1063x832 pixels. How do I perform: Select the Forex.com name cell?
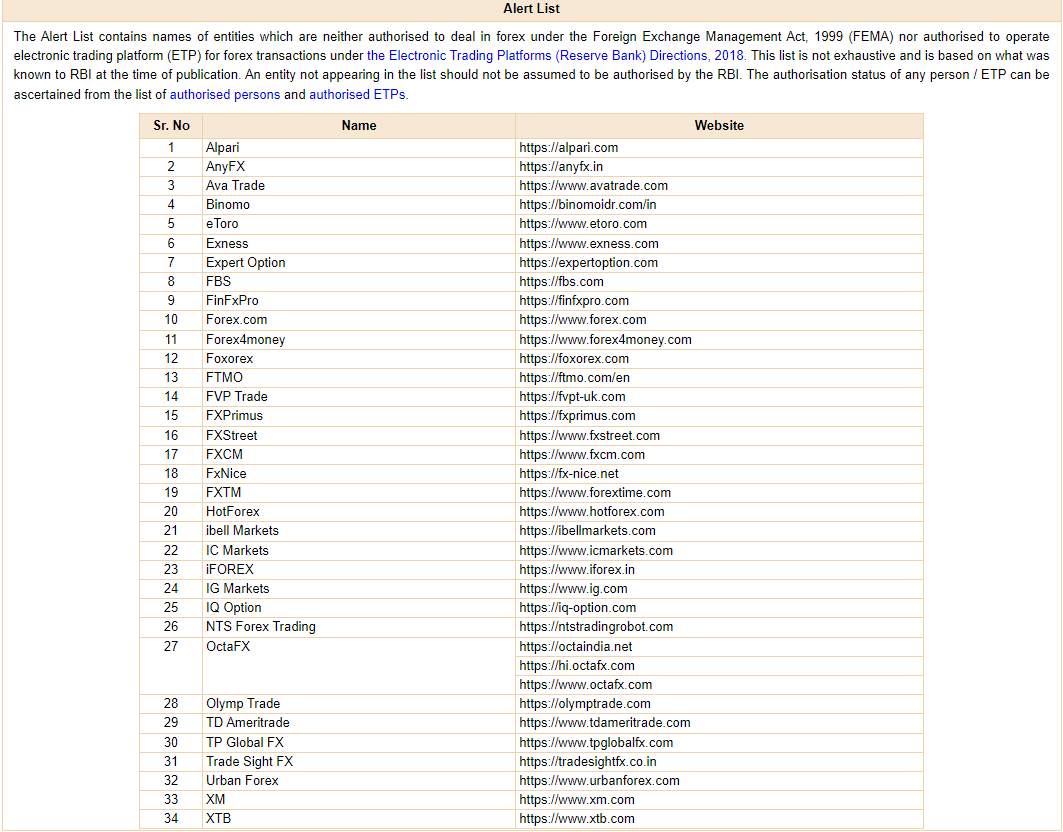click(359, 319)
